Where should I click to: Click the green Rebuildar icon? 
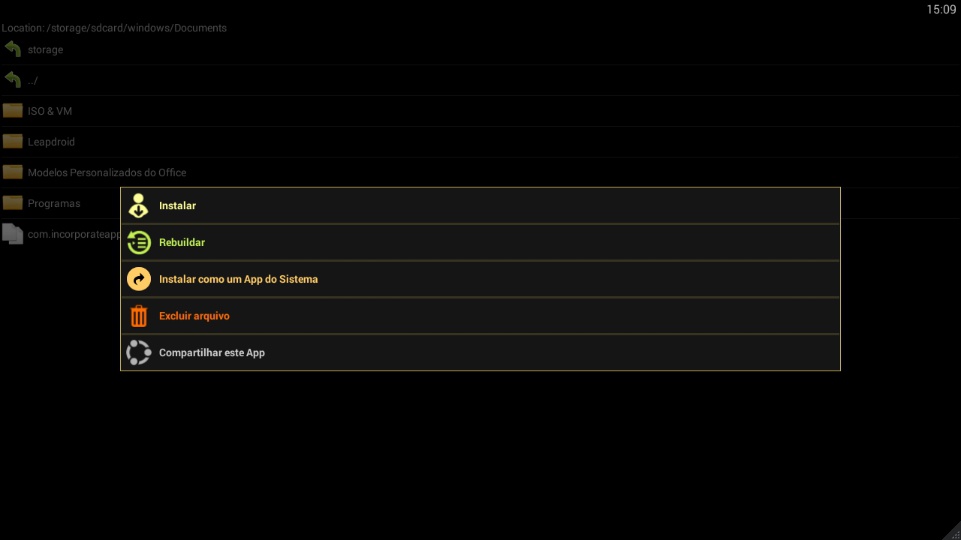click(139, 242)
